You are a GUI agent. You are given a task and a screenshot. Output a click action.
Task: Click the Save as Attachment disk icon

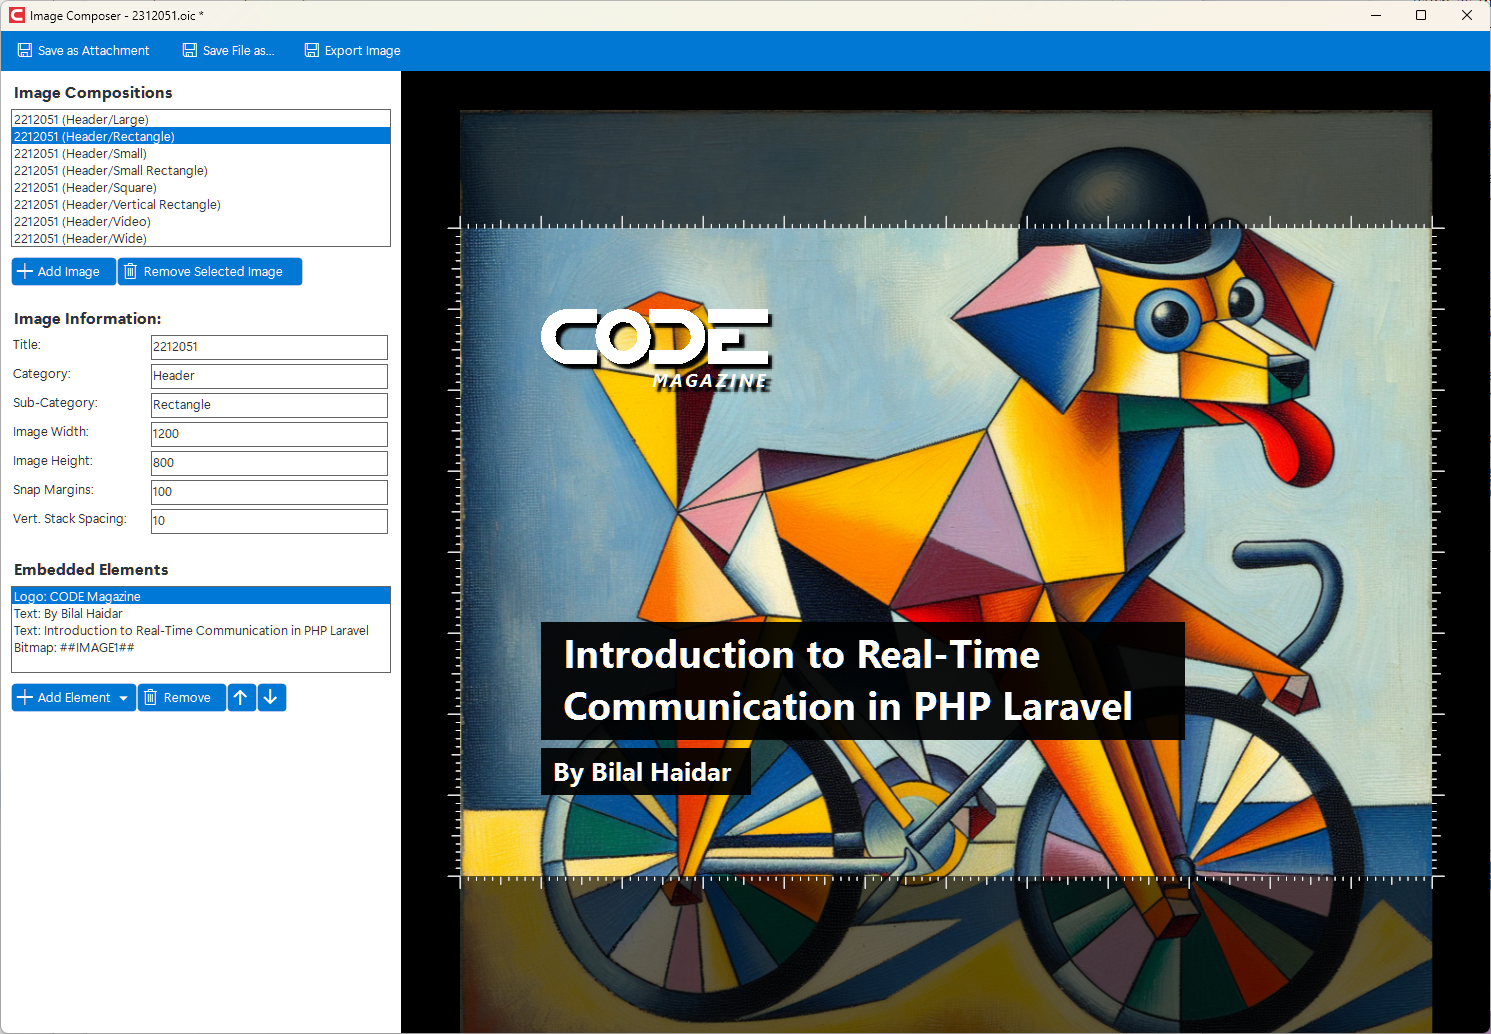pyautogui.click(x=25, y=51)
